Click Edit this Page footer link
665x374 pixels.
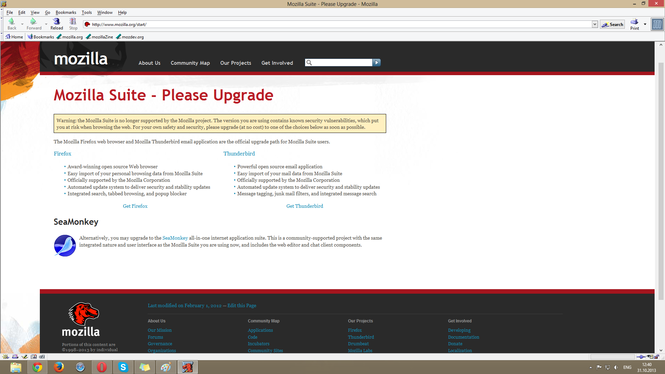coord(242,305)
